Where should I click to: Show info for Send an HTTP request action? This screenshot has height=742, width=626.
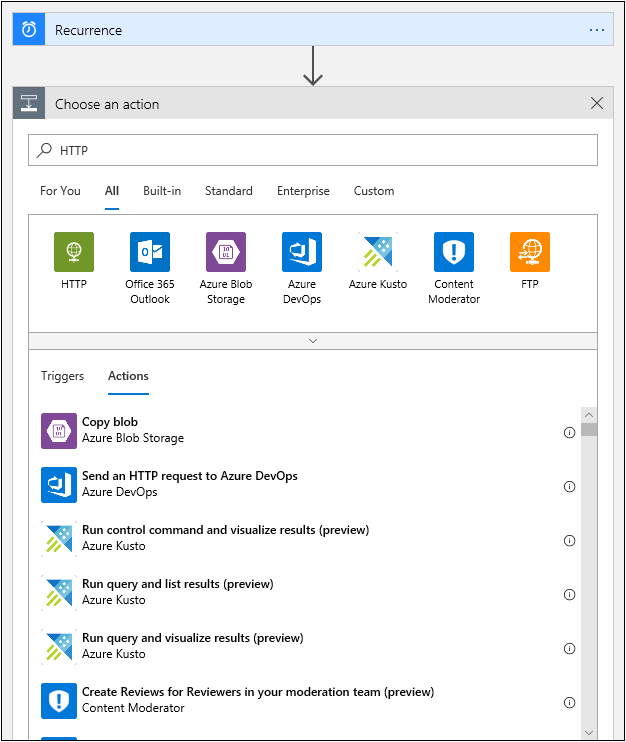(x=569, y=486)
